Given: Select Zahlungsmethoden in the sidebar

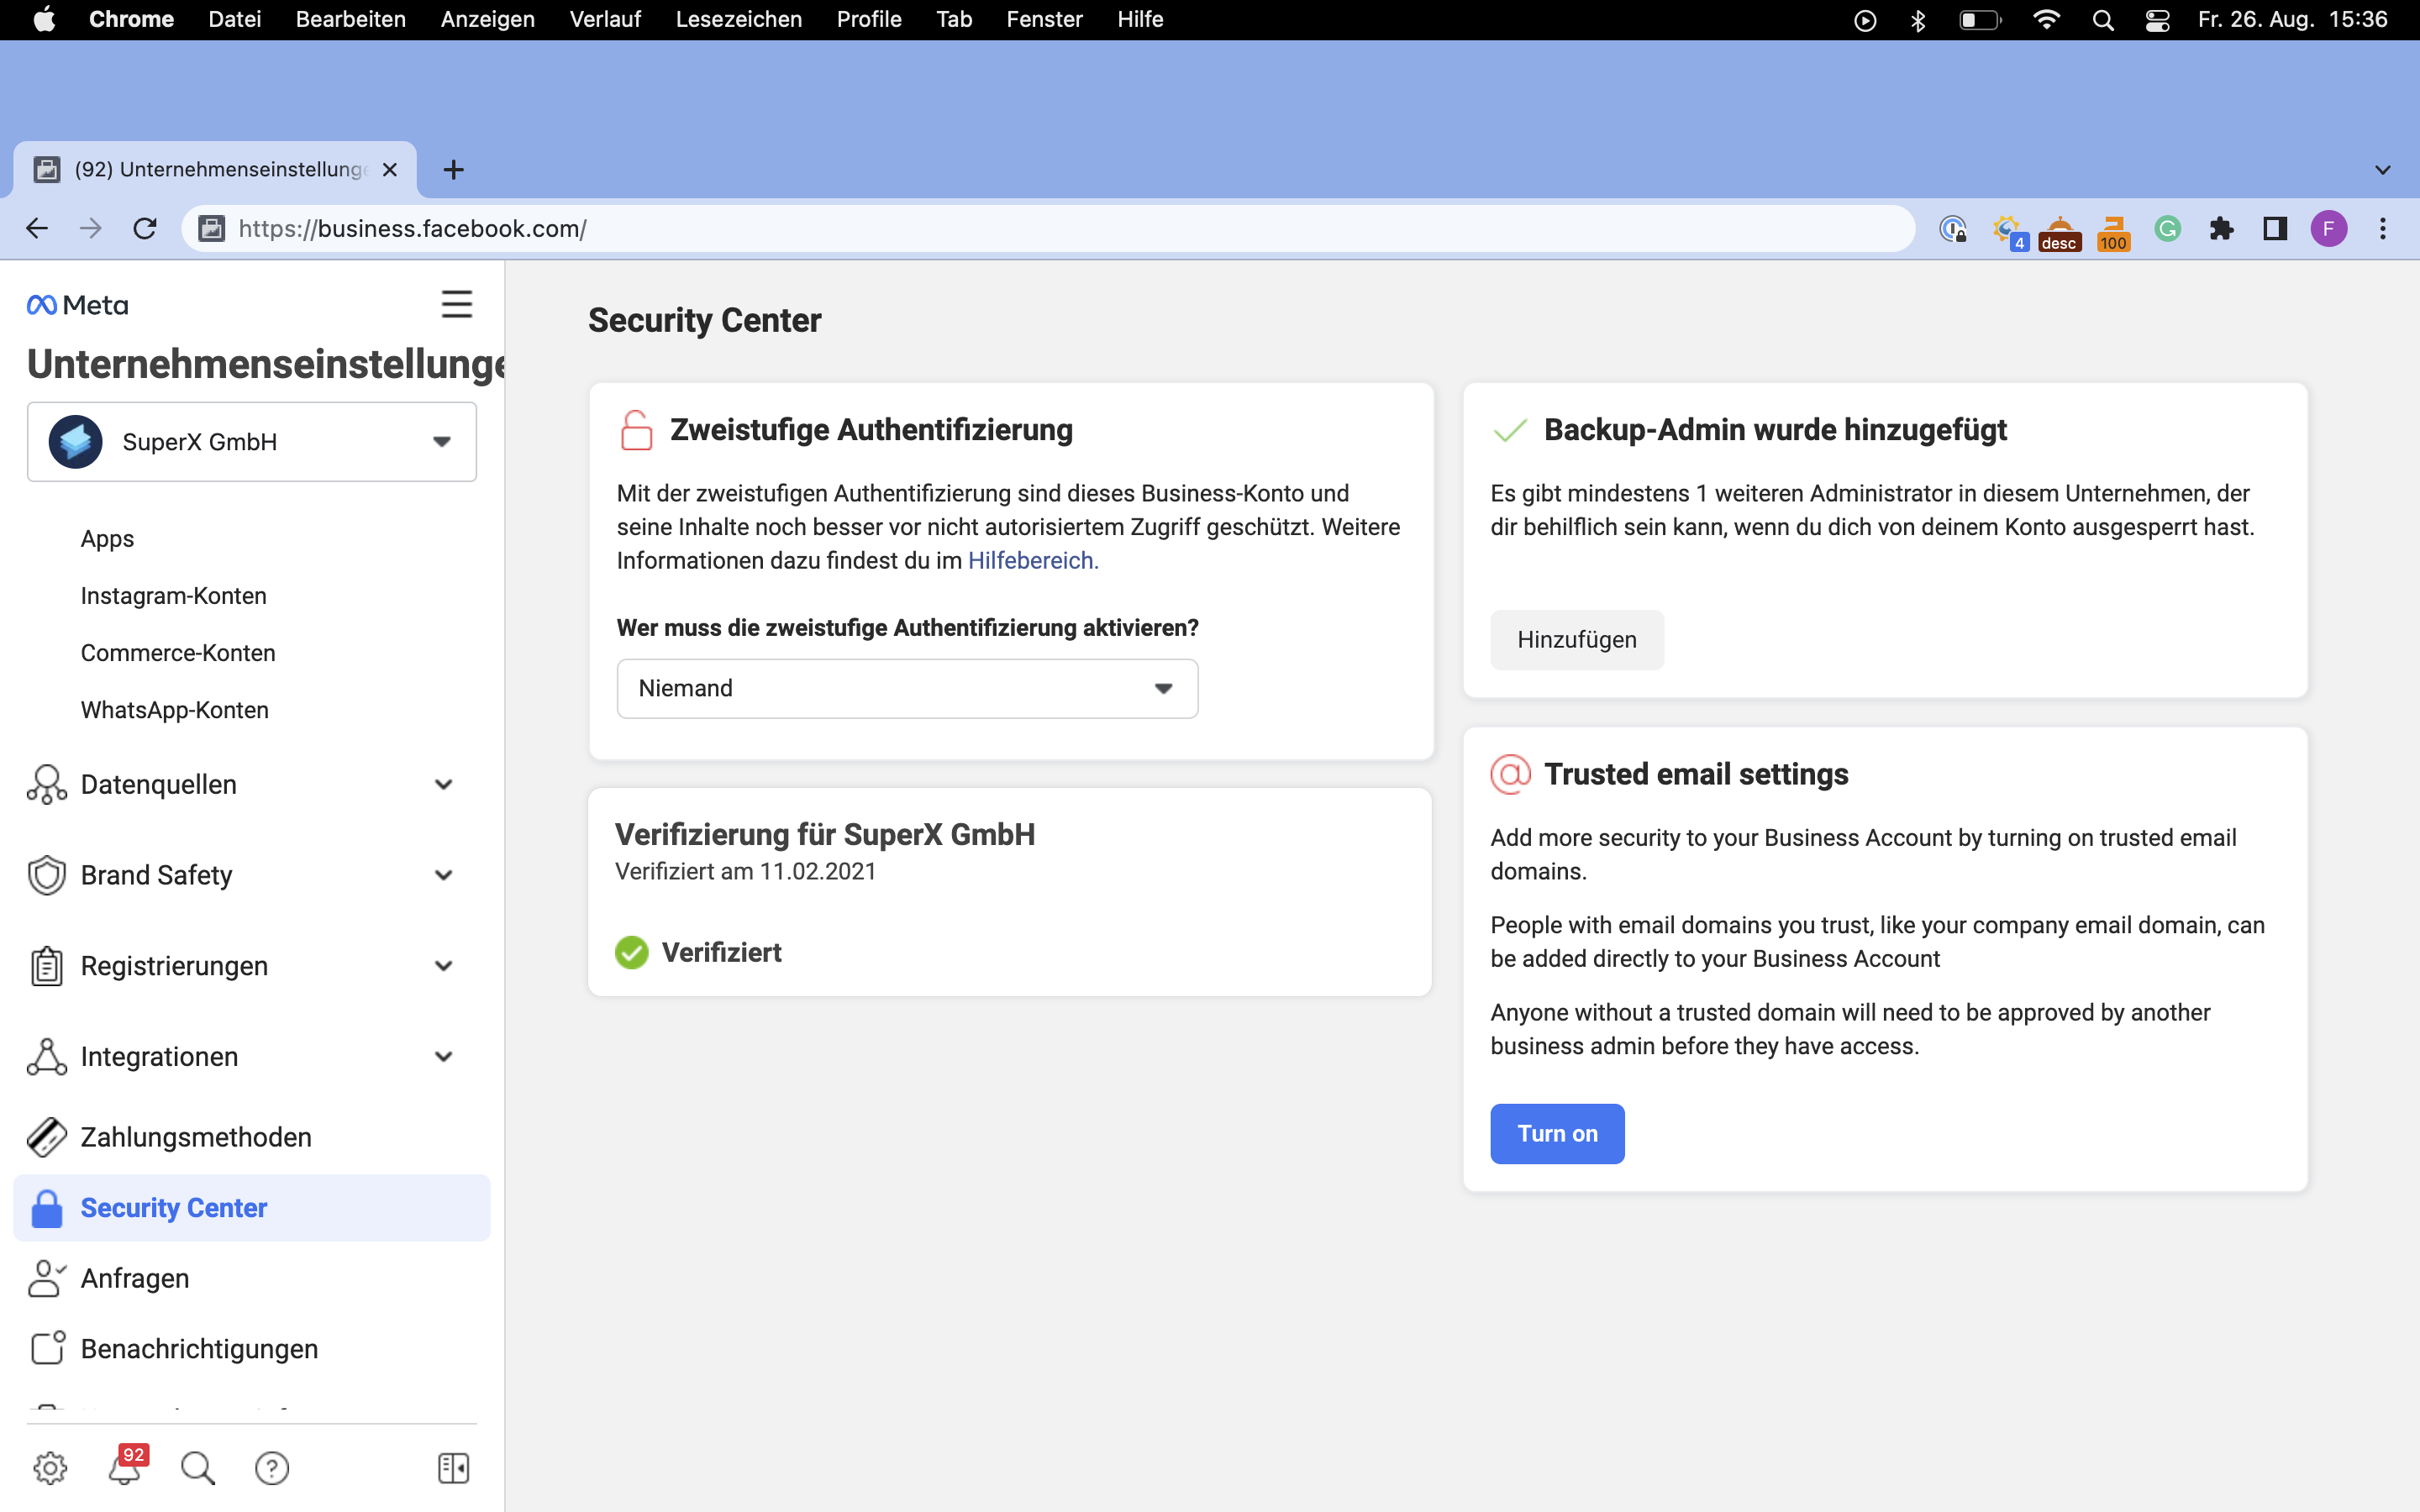Looking at the screenshot, I should tap(196, 1137).
